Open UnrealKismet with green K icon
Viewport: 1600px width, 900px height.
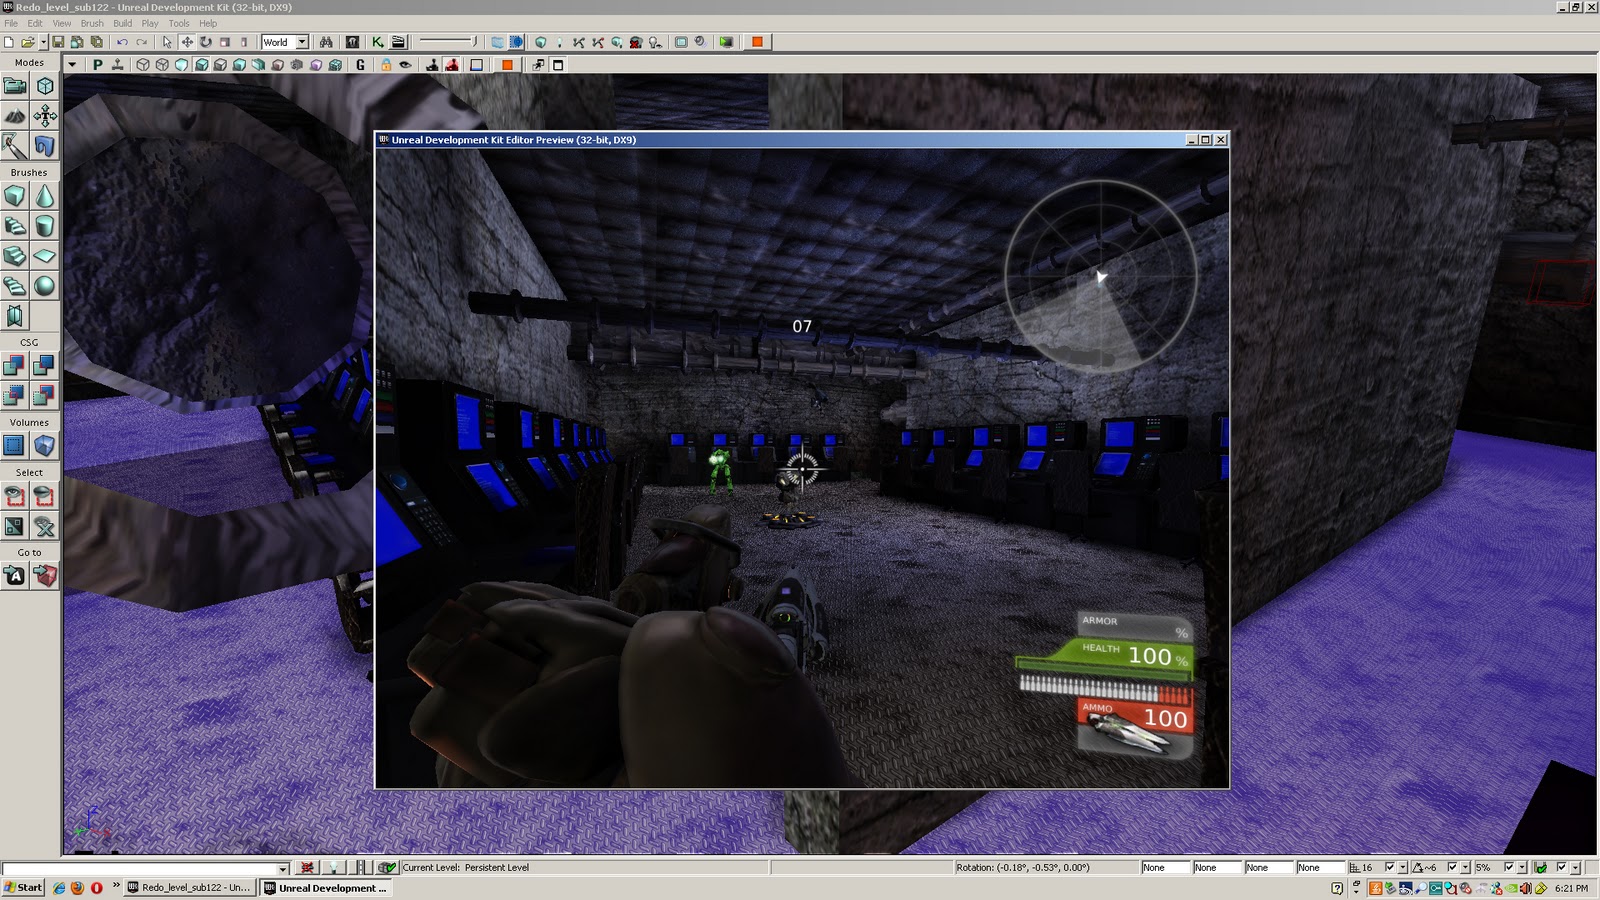coord(378,42)
